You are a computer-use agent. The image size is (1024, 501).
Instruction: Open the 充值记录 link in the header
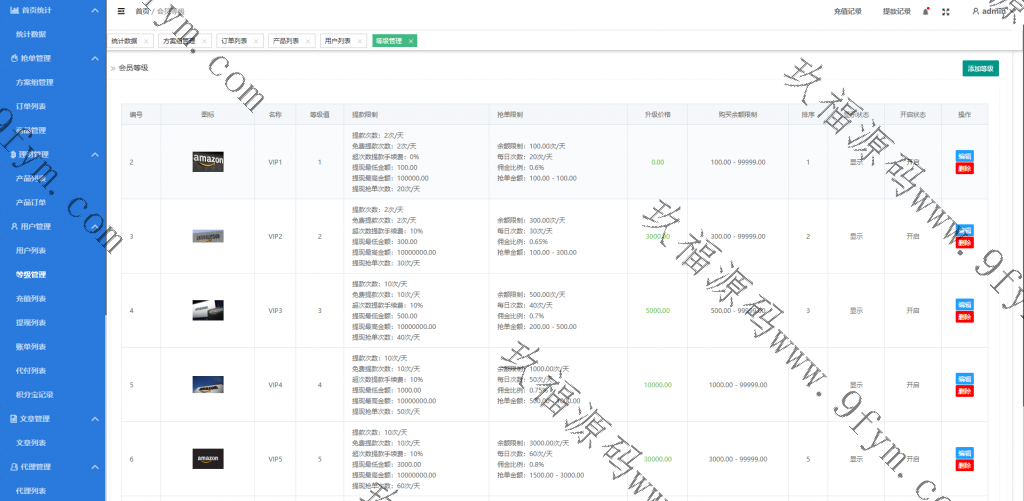coord(847,11)
